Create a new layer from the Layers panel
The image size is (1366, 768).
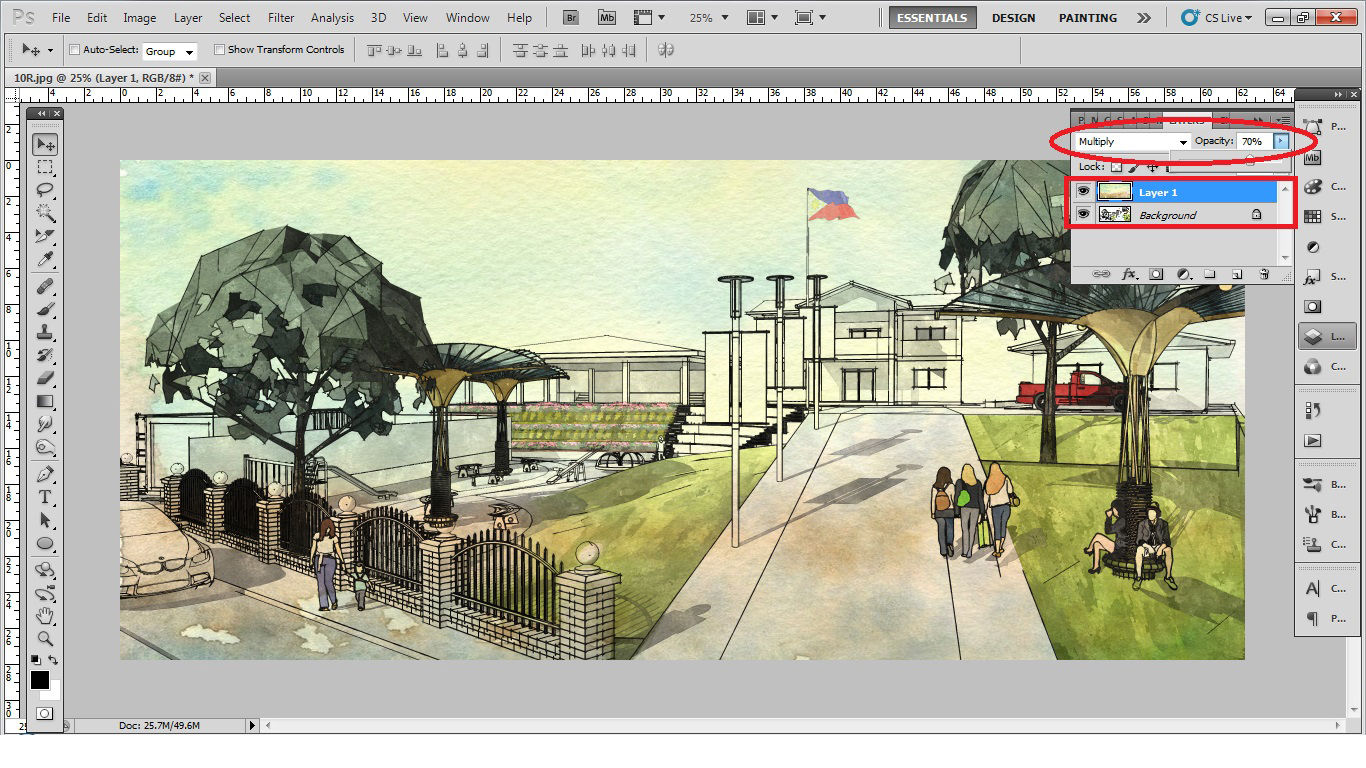click(1238, 274)
